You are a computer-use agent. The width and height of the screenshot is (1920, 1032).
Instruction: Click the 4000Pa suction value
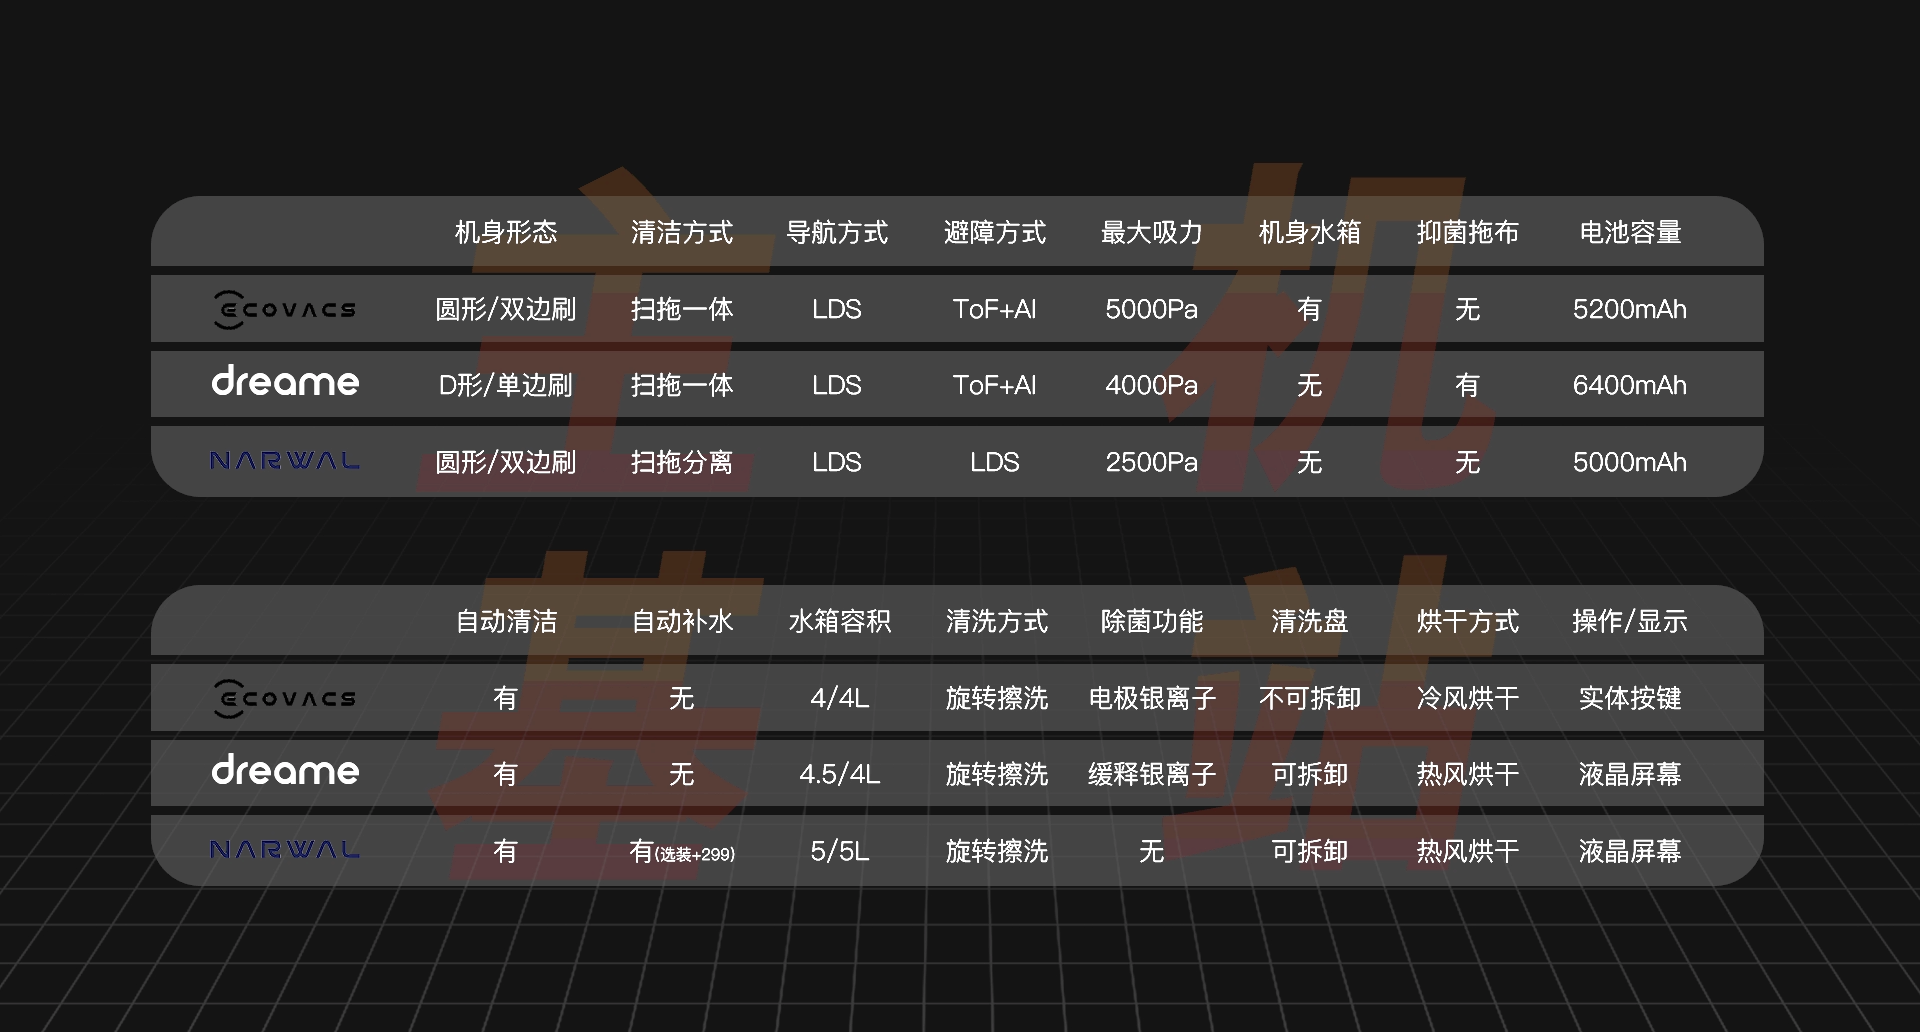1152,386
